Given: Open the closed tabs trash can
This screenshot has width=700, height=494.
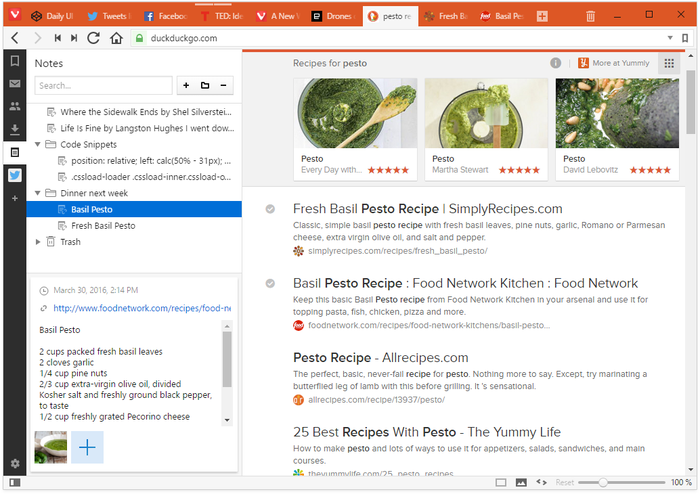Looking at the screenshot, I should click(590, 17).
